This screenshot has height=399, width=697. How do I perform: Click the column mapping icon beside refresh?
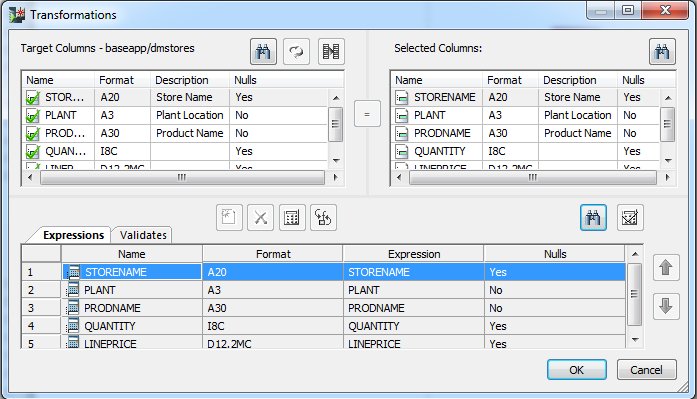pos(331,52)
